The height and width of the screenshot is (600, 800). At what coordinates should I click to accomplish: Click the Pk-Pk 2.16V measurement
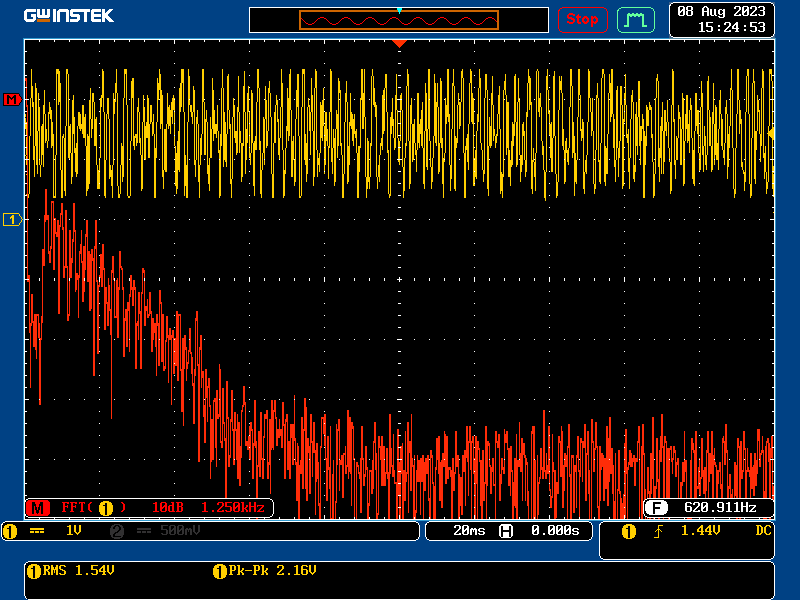pyautogui.click(x=272, y=570)
